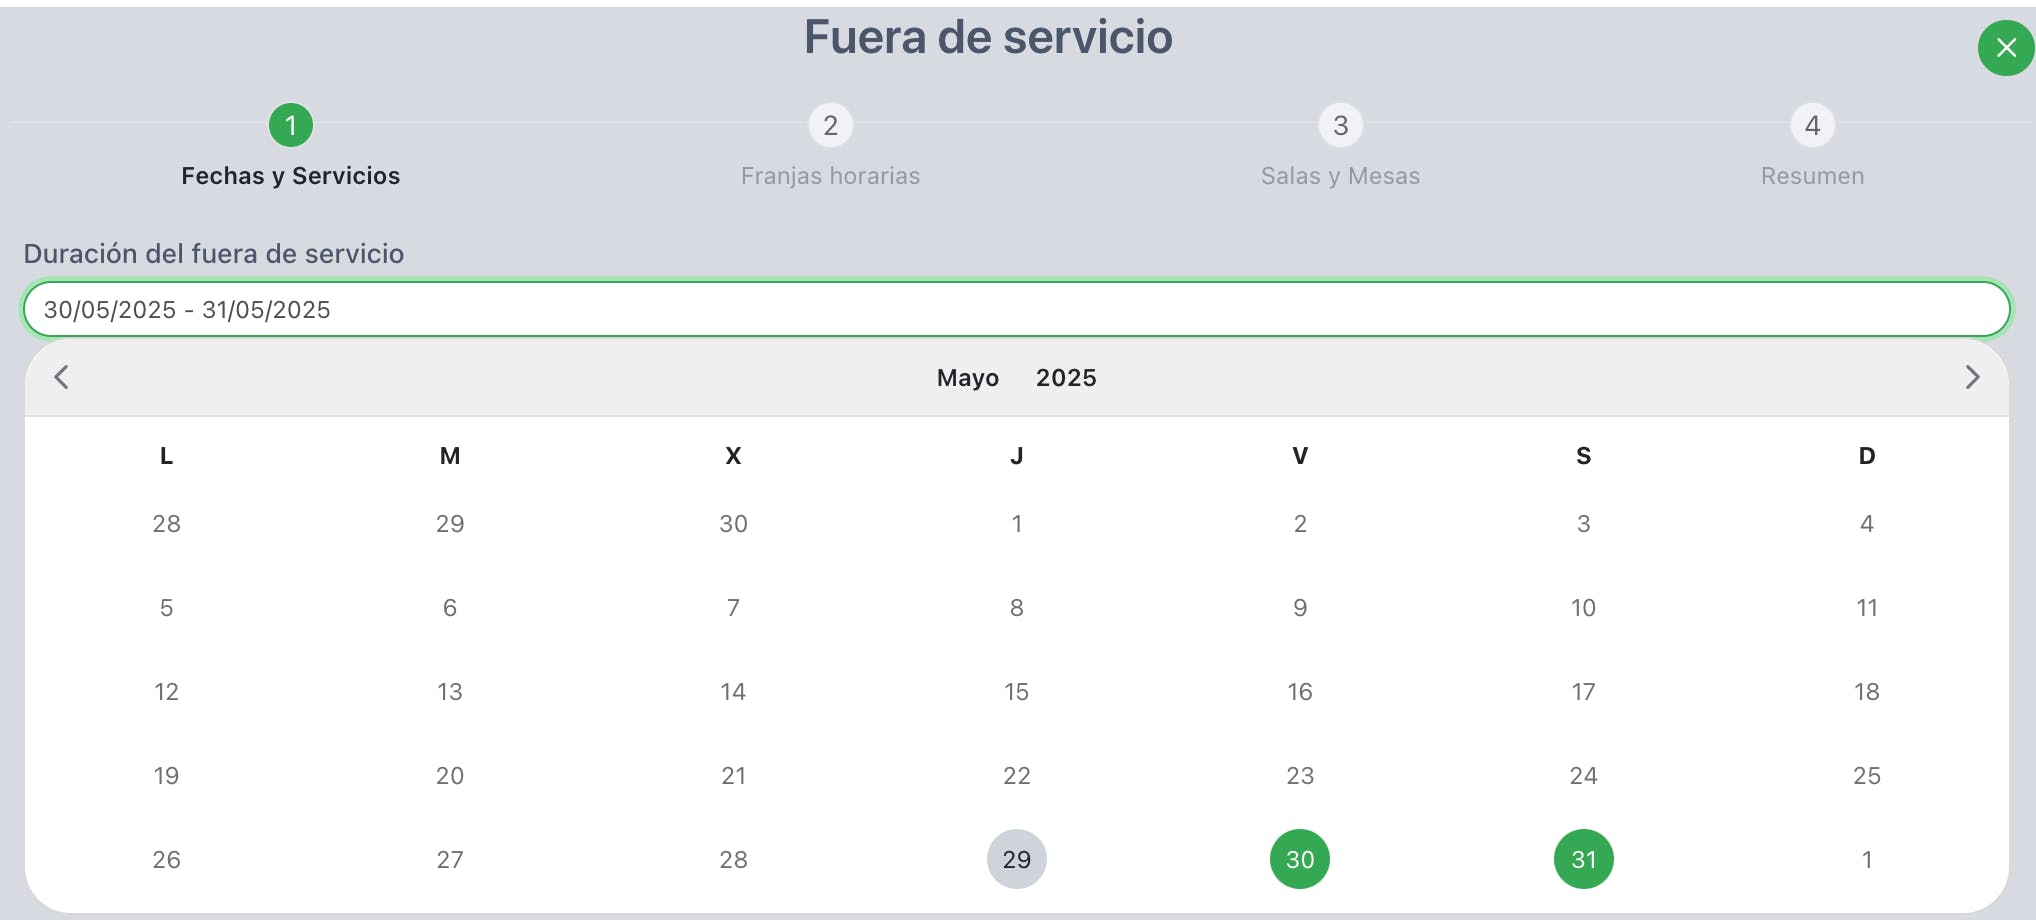The width and height of the screenshot is (2036, 920).
Task: Pick day 12 in the calendar
Action: coord(166,691)
